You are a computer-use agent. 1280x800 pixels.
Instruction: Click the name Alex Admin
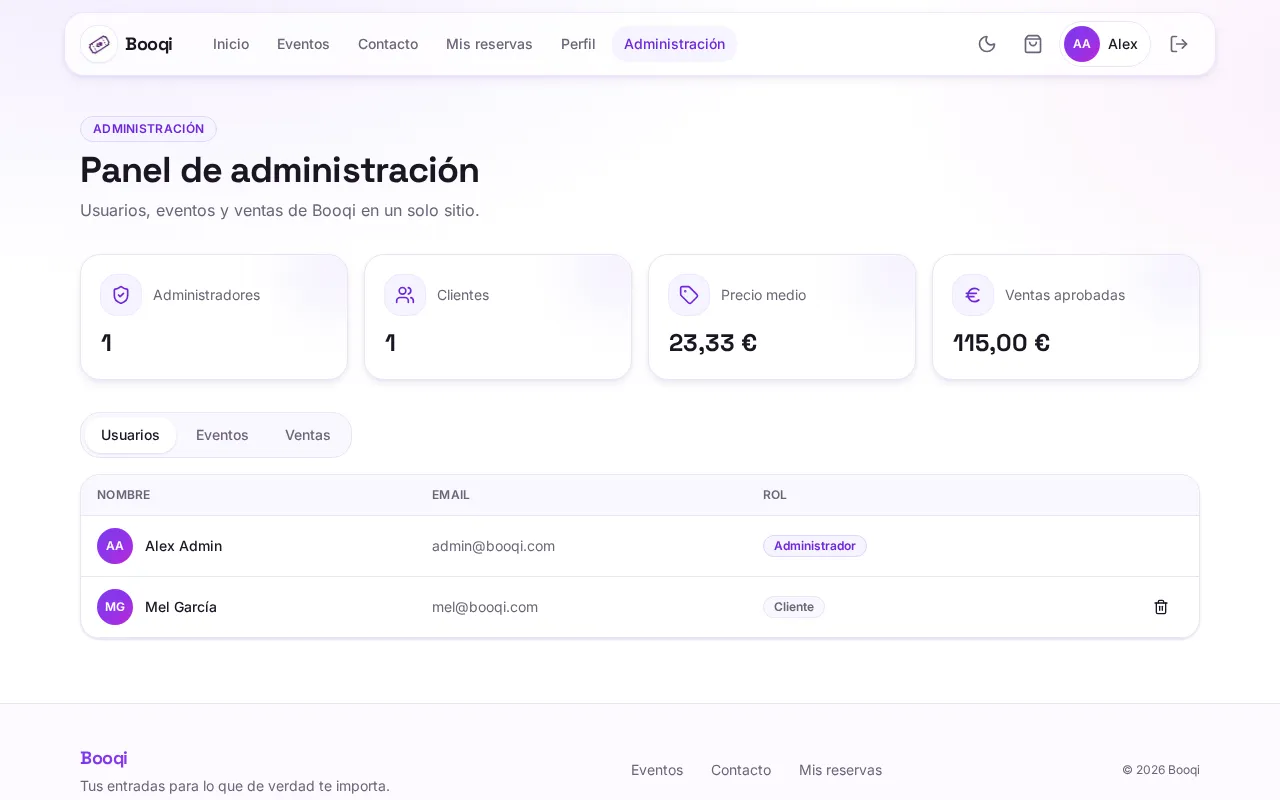click(184, 546)
